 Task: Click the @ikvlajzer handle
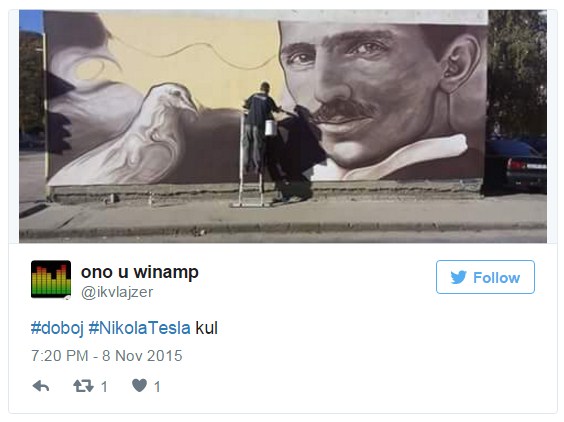[x=117, y=292]
